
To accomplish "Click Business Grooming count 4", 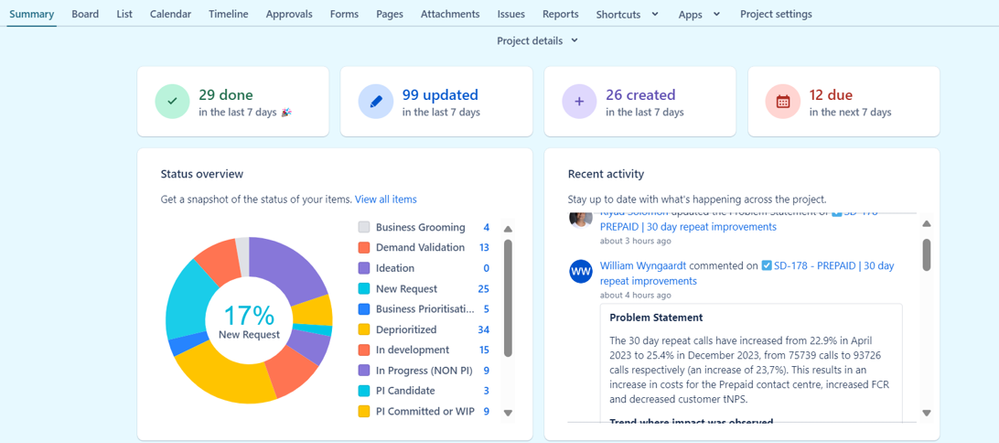I will coord(486,228).
